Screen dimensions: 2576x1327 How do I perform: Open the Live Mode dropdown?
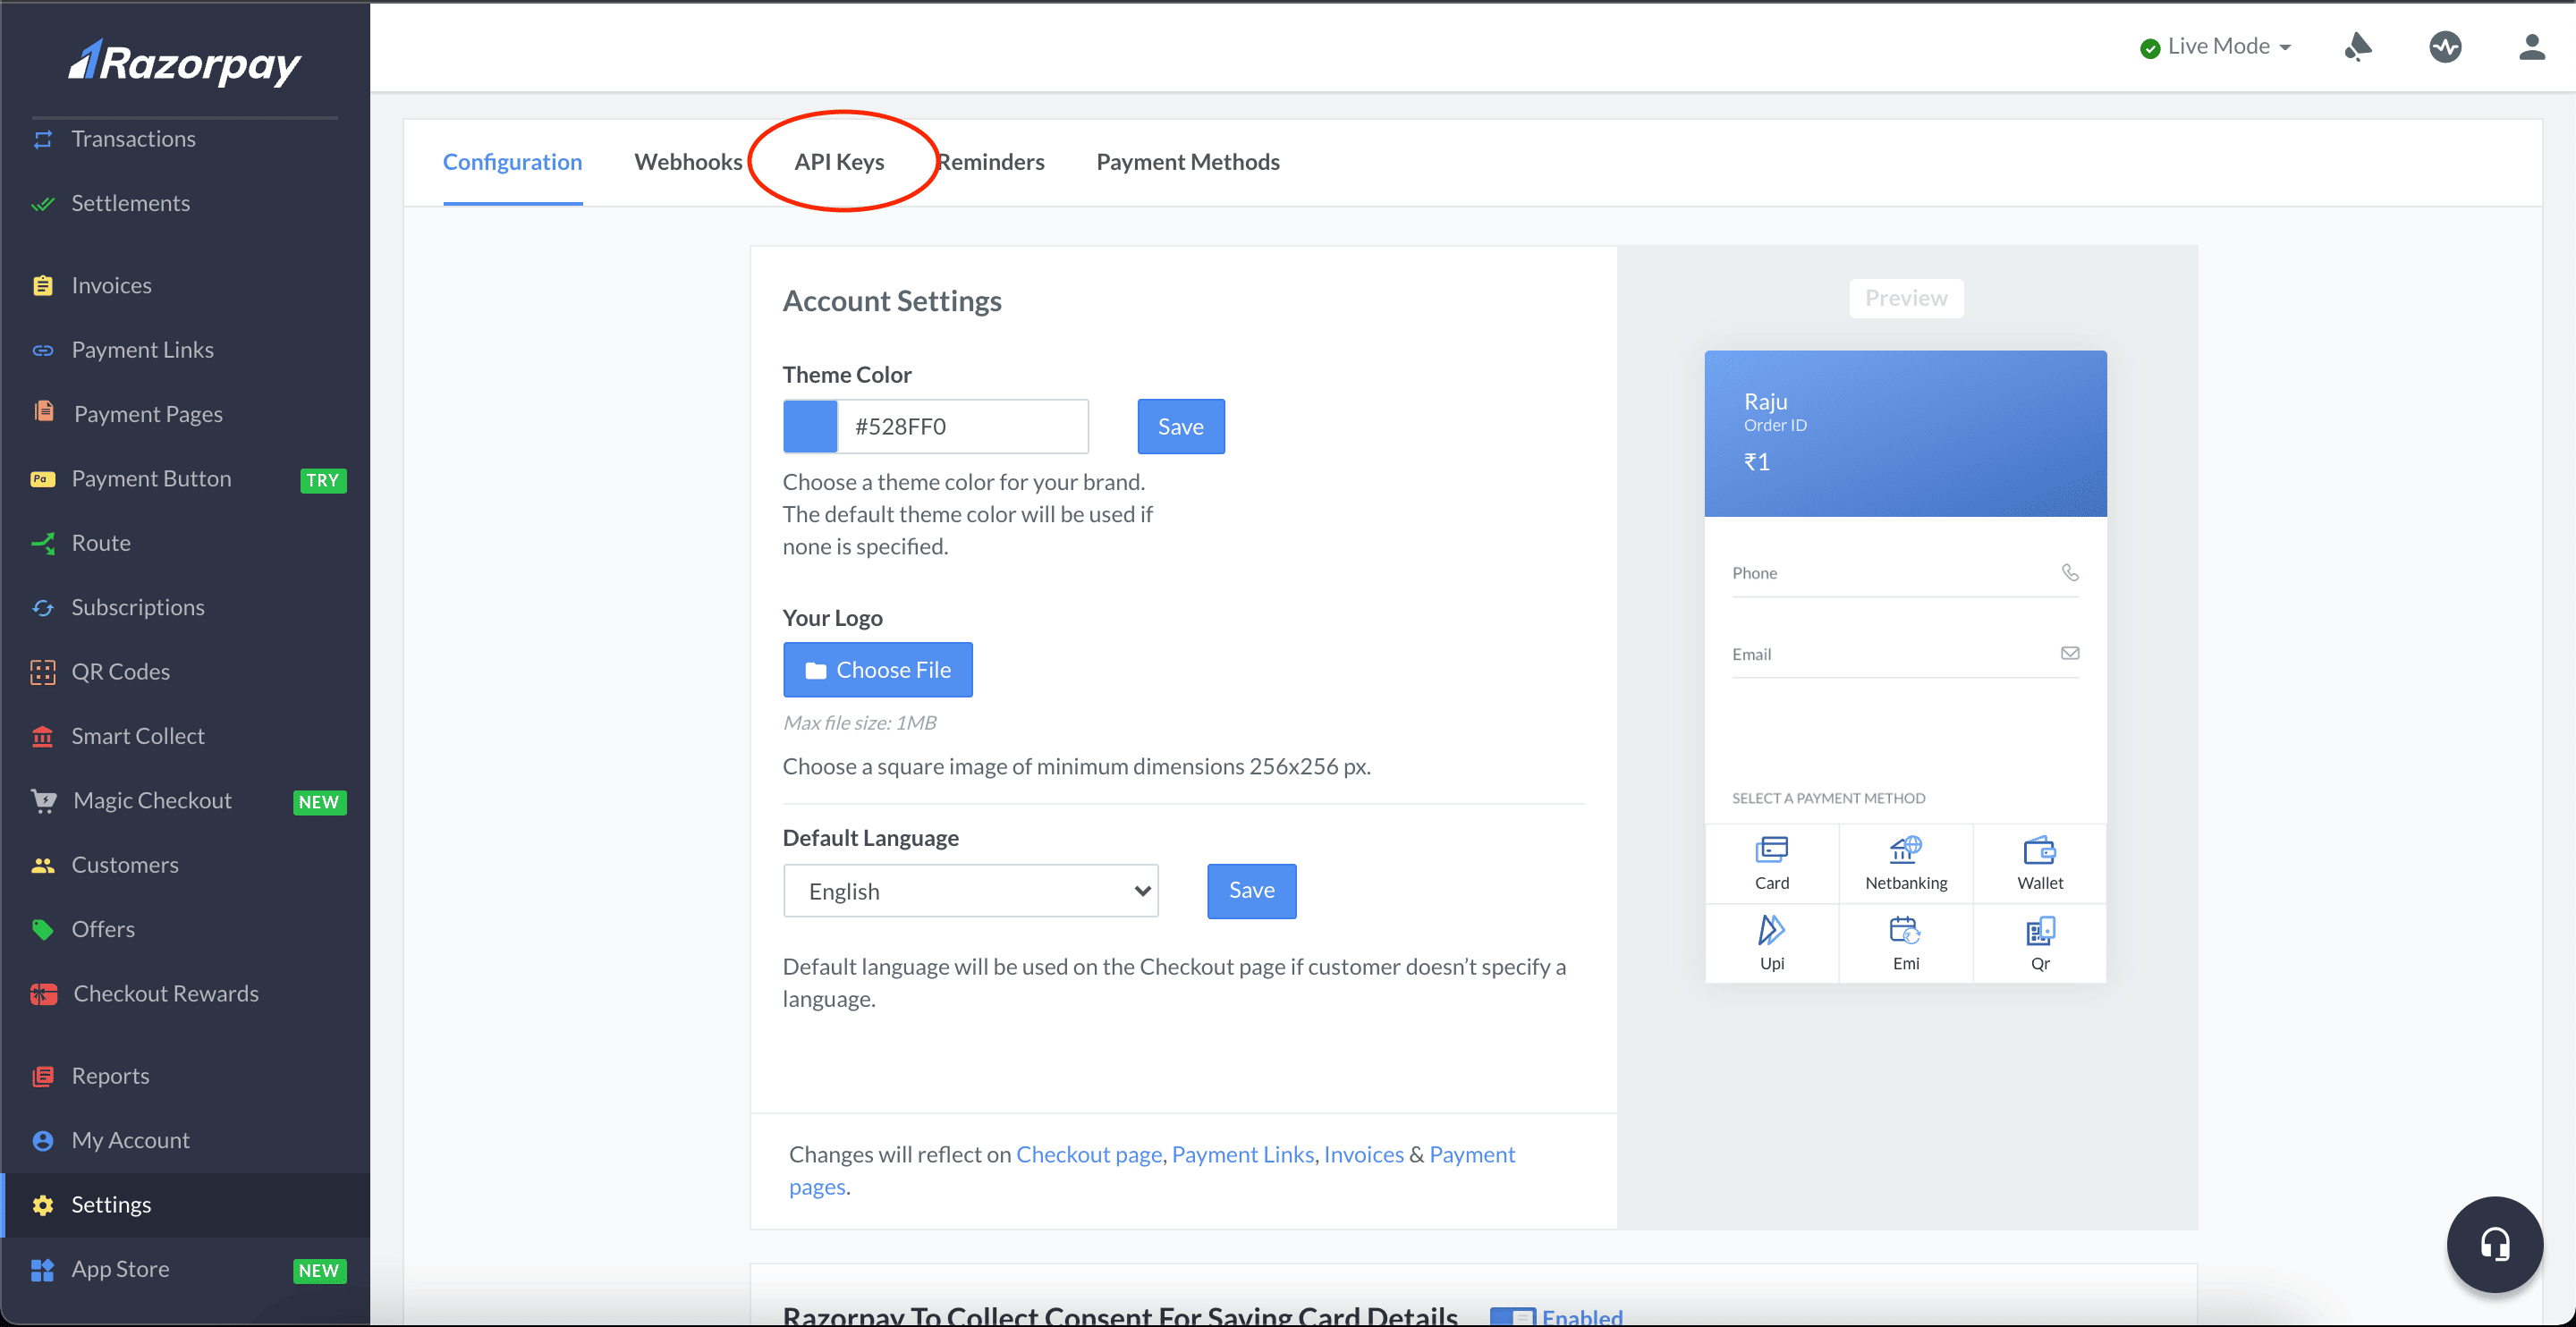click(2216, 46)
